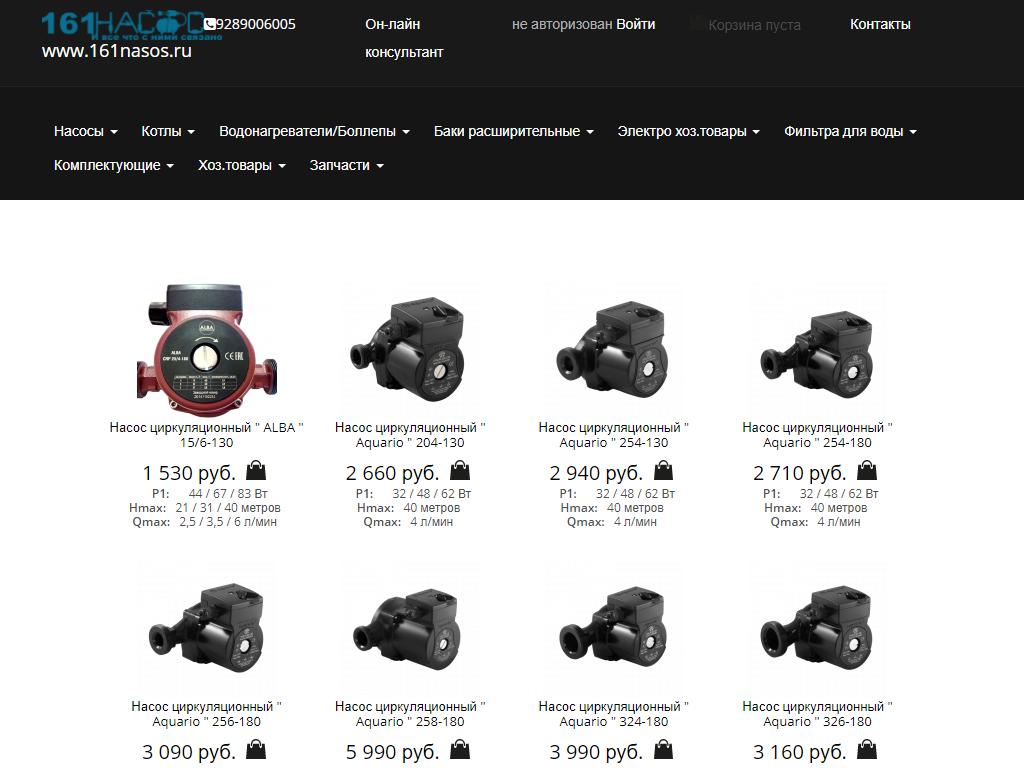This screenshot has height=768, width=1024.
Task: Expand the Насосы dropdown menu
Action: [x=85, y=131]
